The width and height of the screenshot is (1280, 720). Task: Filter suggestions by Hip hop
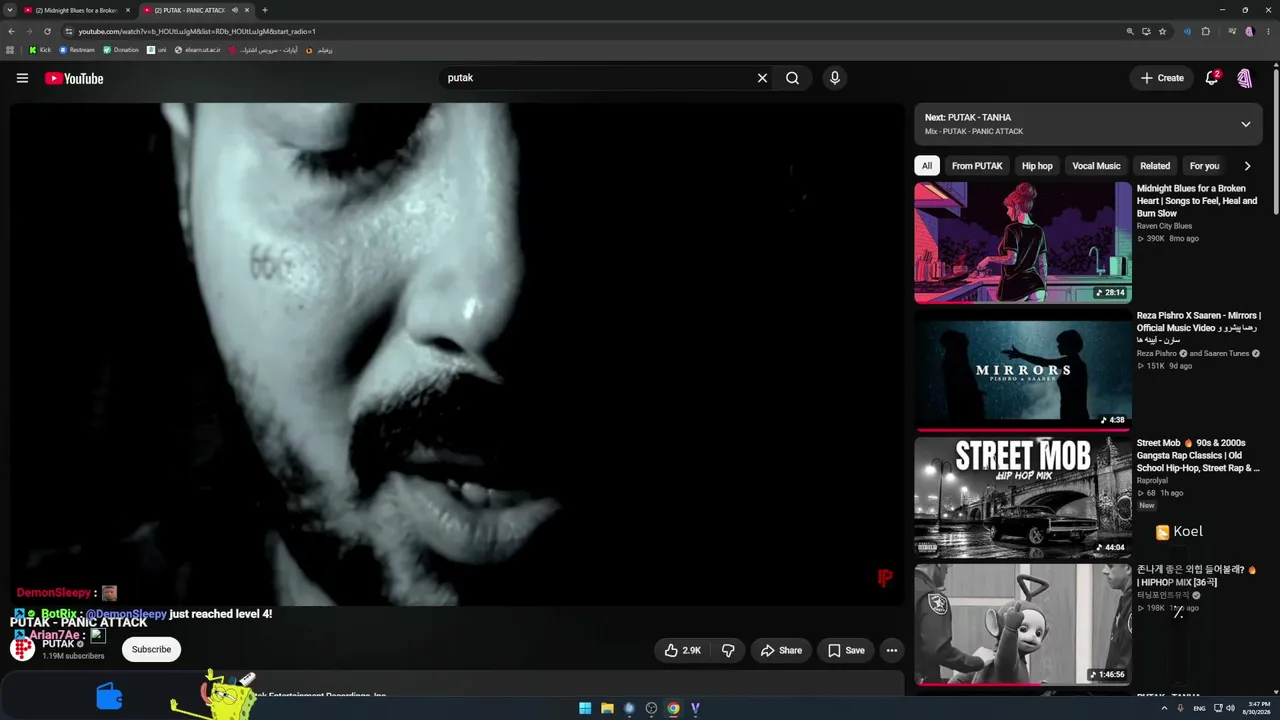click(1037, 166)
